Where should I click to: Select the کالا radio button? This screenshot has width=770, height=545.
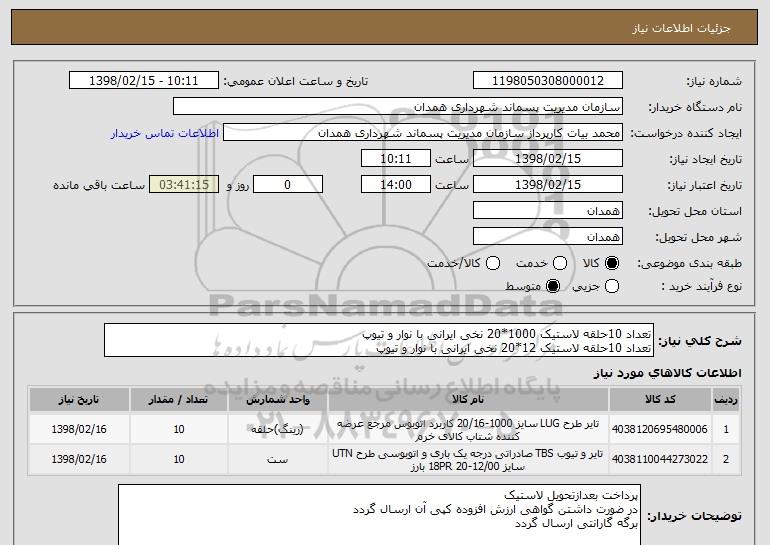(x=612, y=263)
